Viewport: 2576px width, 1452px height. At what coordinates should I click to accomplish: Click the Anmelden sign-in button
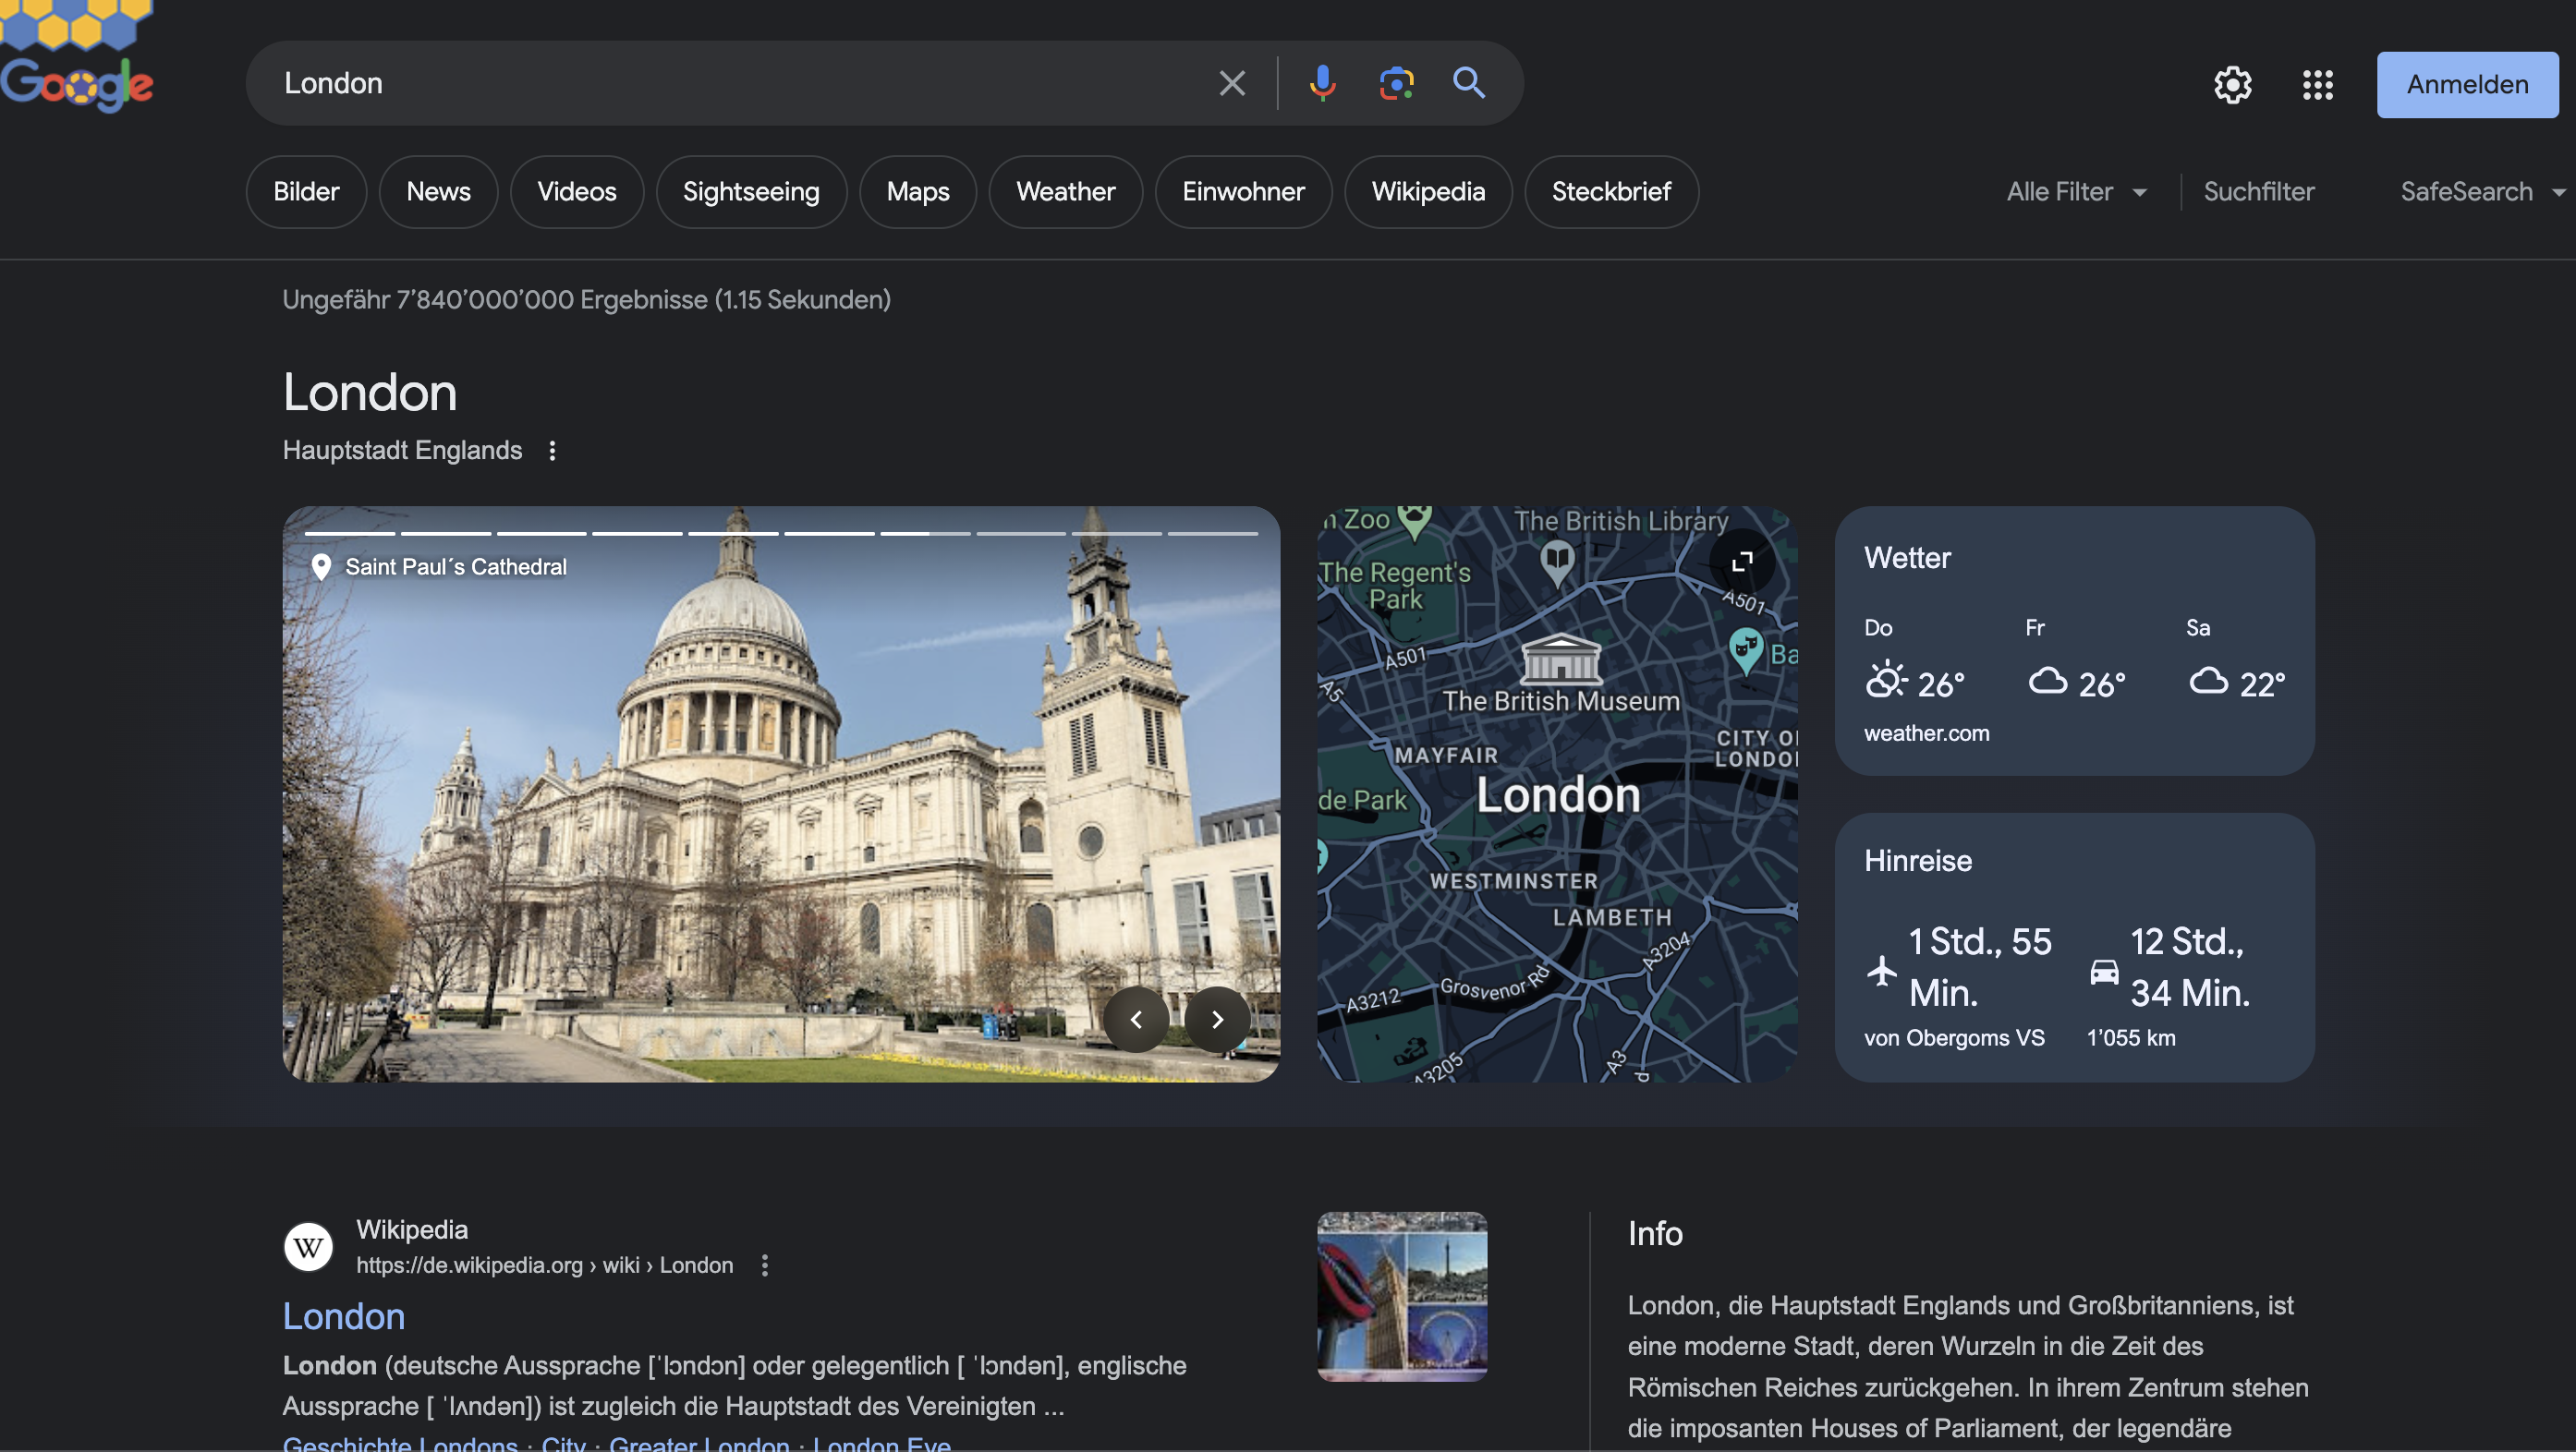click(x=2467, y=85)
